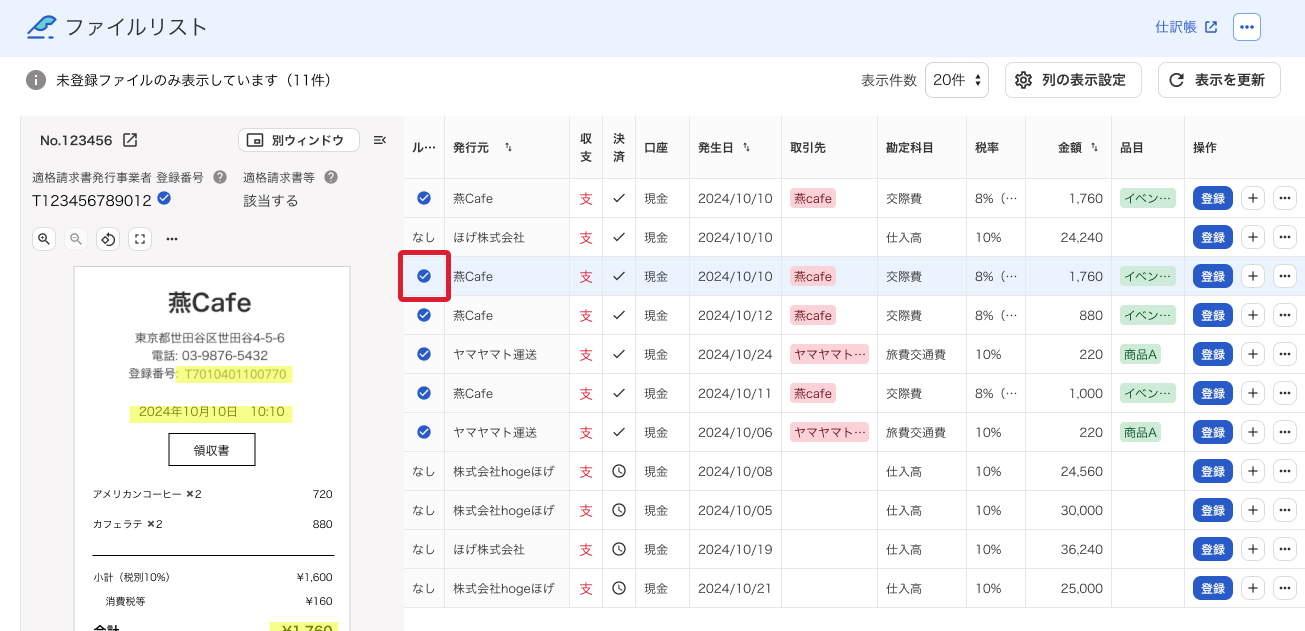Register the 株式会社hogeほげ 30,000 entry
1305x631 pixels.
(x=1213, y=510)
